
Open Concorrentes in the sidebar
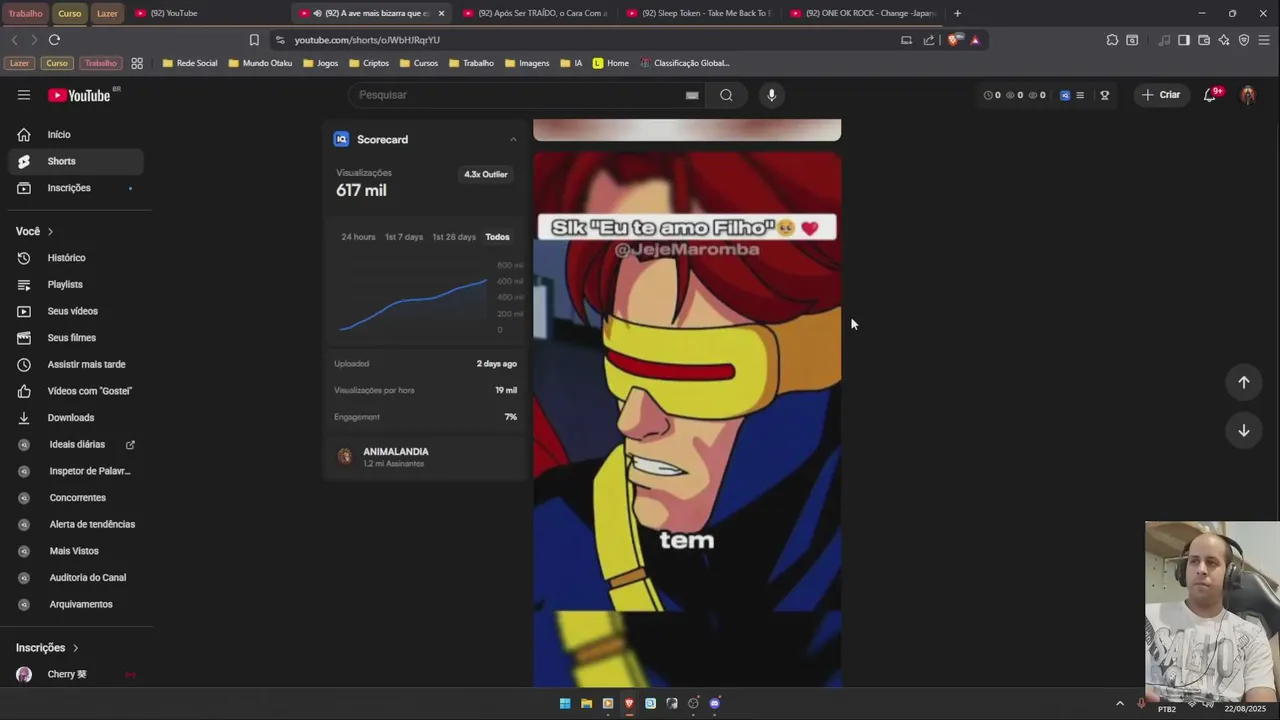76,498
